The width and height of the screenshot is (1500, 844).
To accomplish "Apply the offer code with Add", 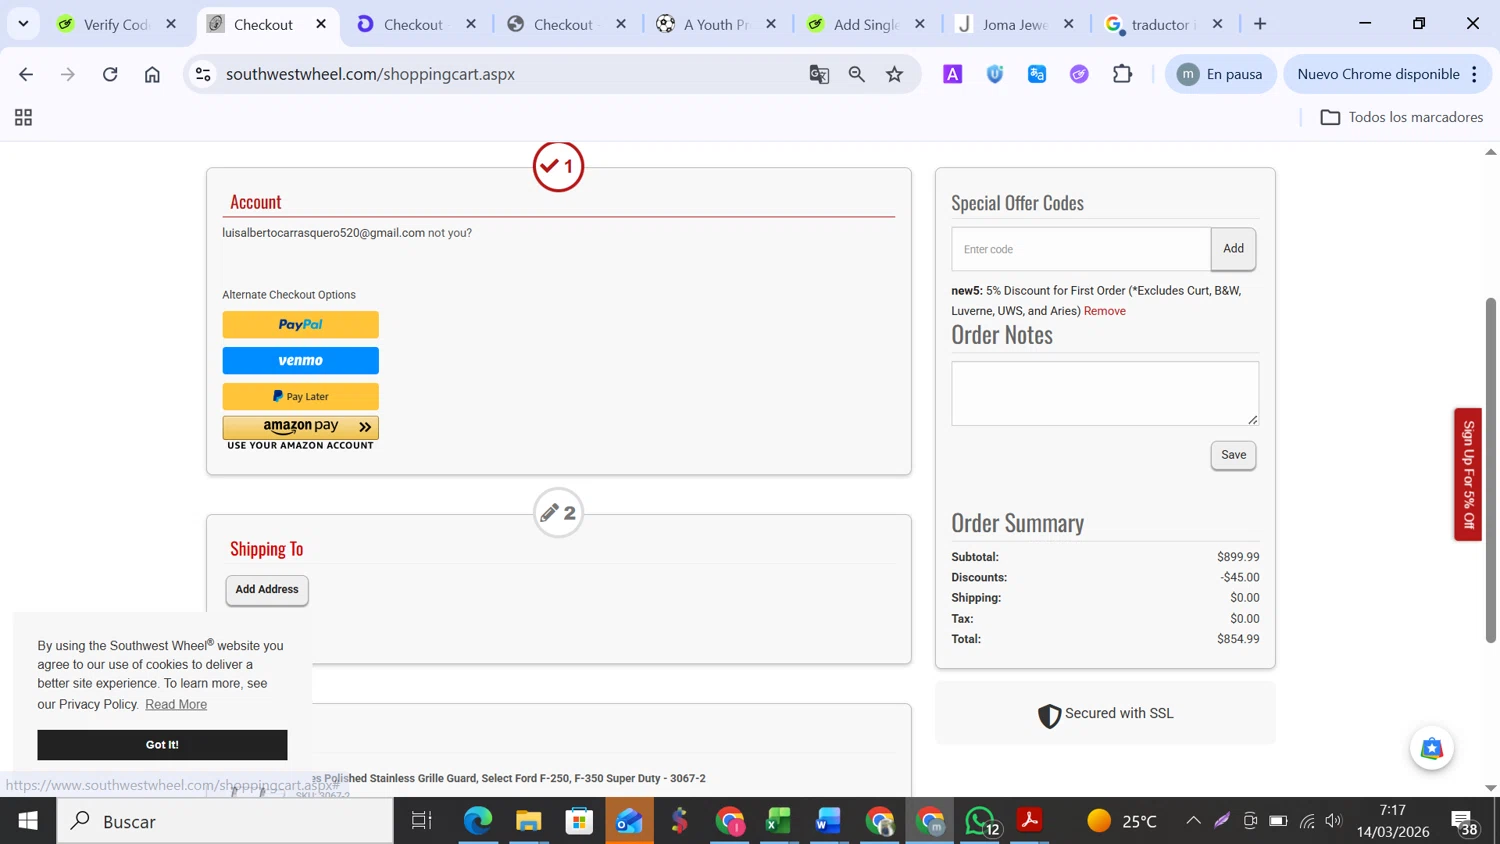I will pyautogui.click(x=1233, y=249).
